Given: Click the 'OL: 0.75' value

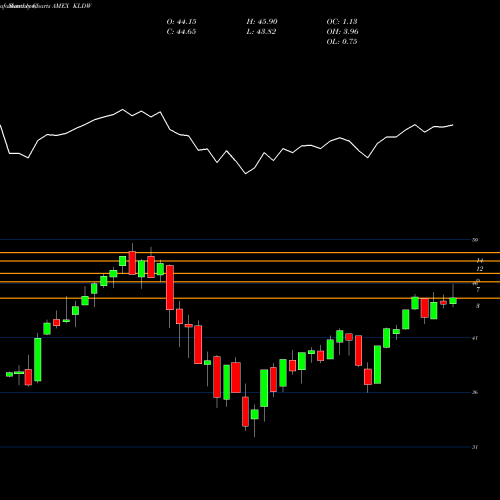Looking at the screenshot, I should [342, 42].
